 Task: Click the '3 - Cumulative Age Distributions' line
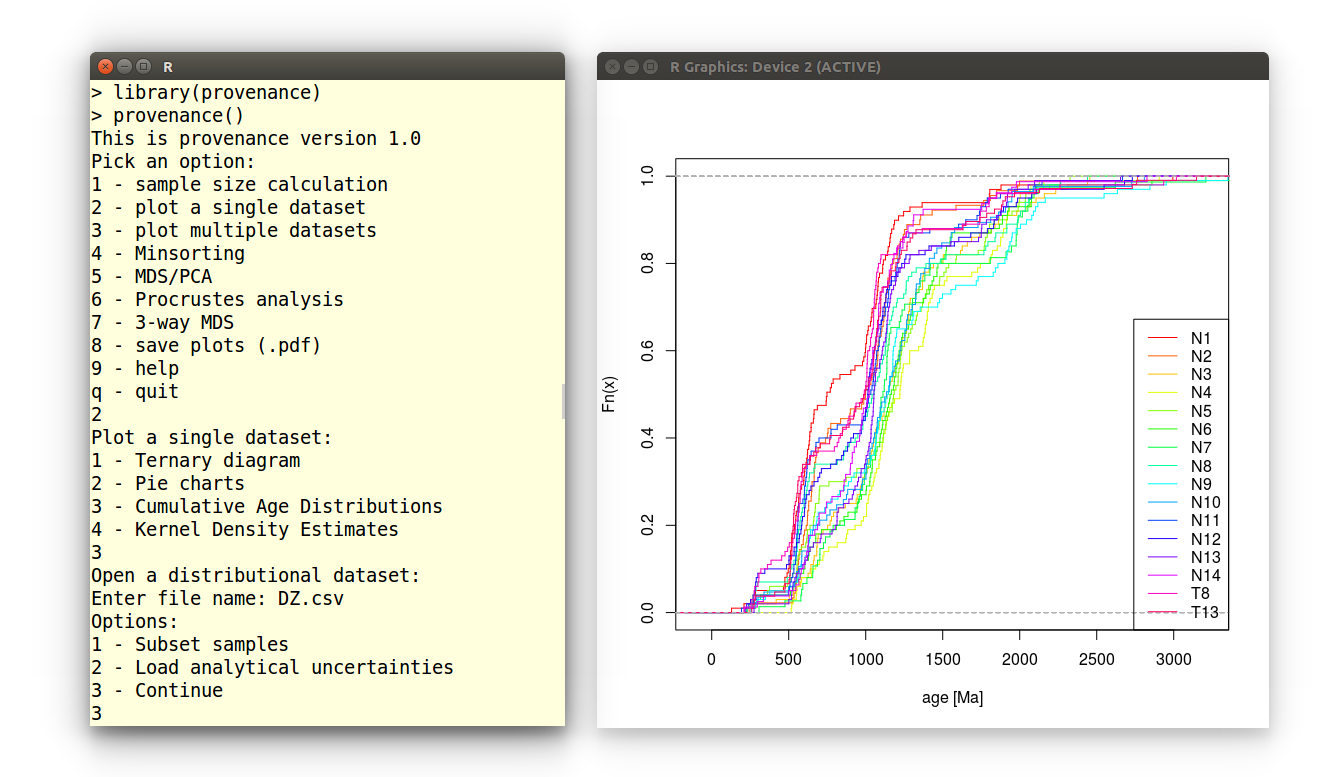[x=267, y=506]
